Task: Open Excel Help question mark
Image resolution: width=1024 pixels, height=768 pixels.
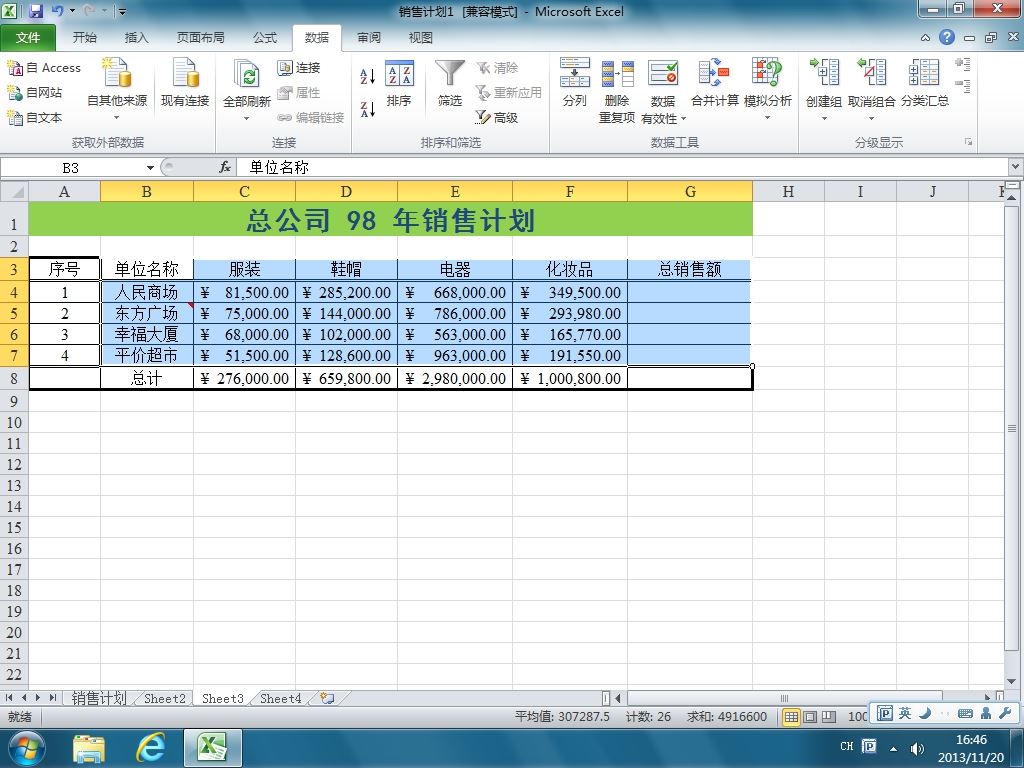Action: coord(947,37)
